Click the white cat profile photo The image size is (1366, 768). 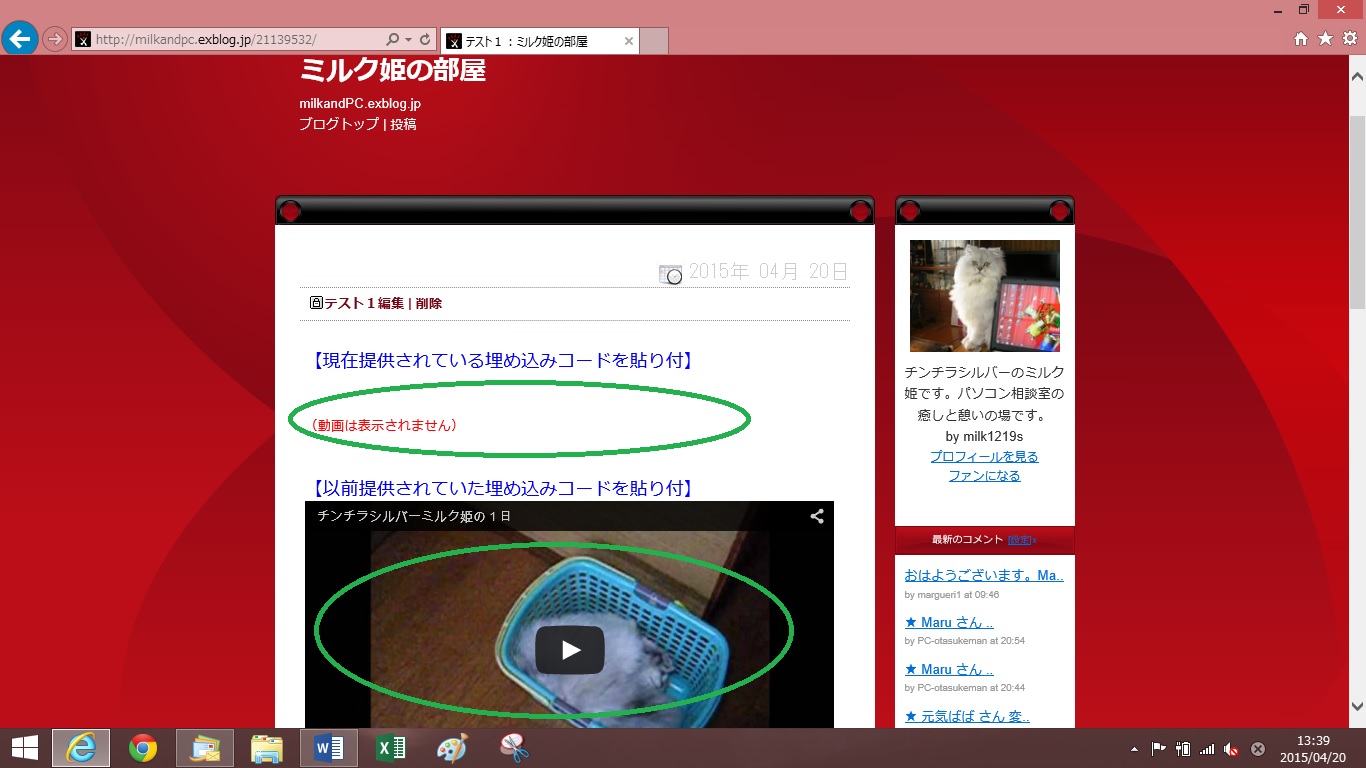click(x=985, y=296)
